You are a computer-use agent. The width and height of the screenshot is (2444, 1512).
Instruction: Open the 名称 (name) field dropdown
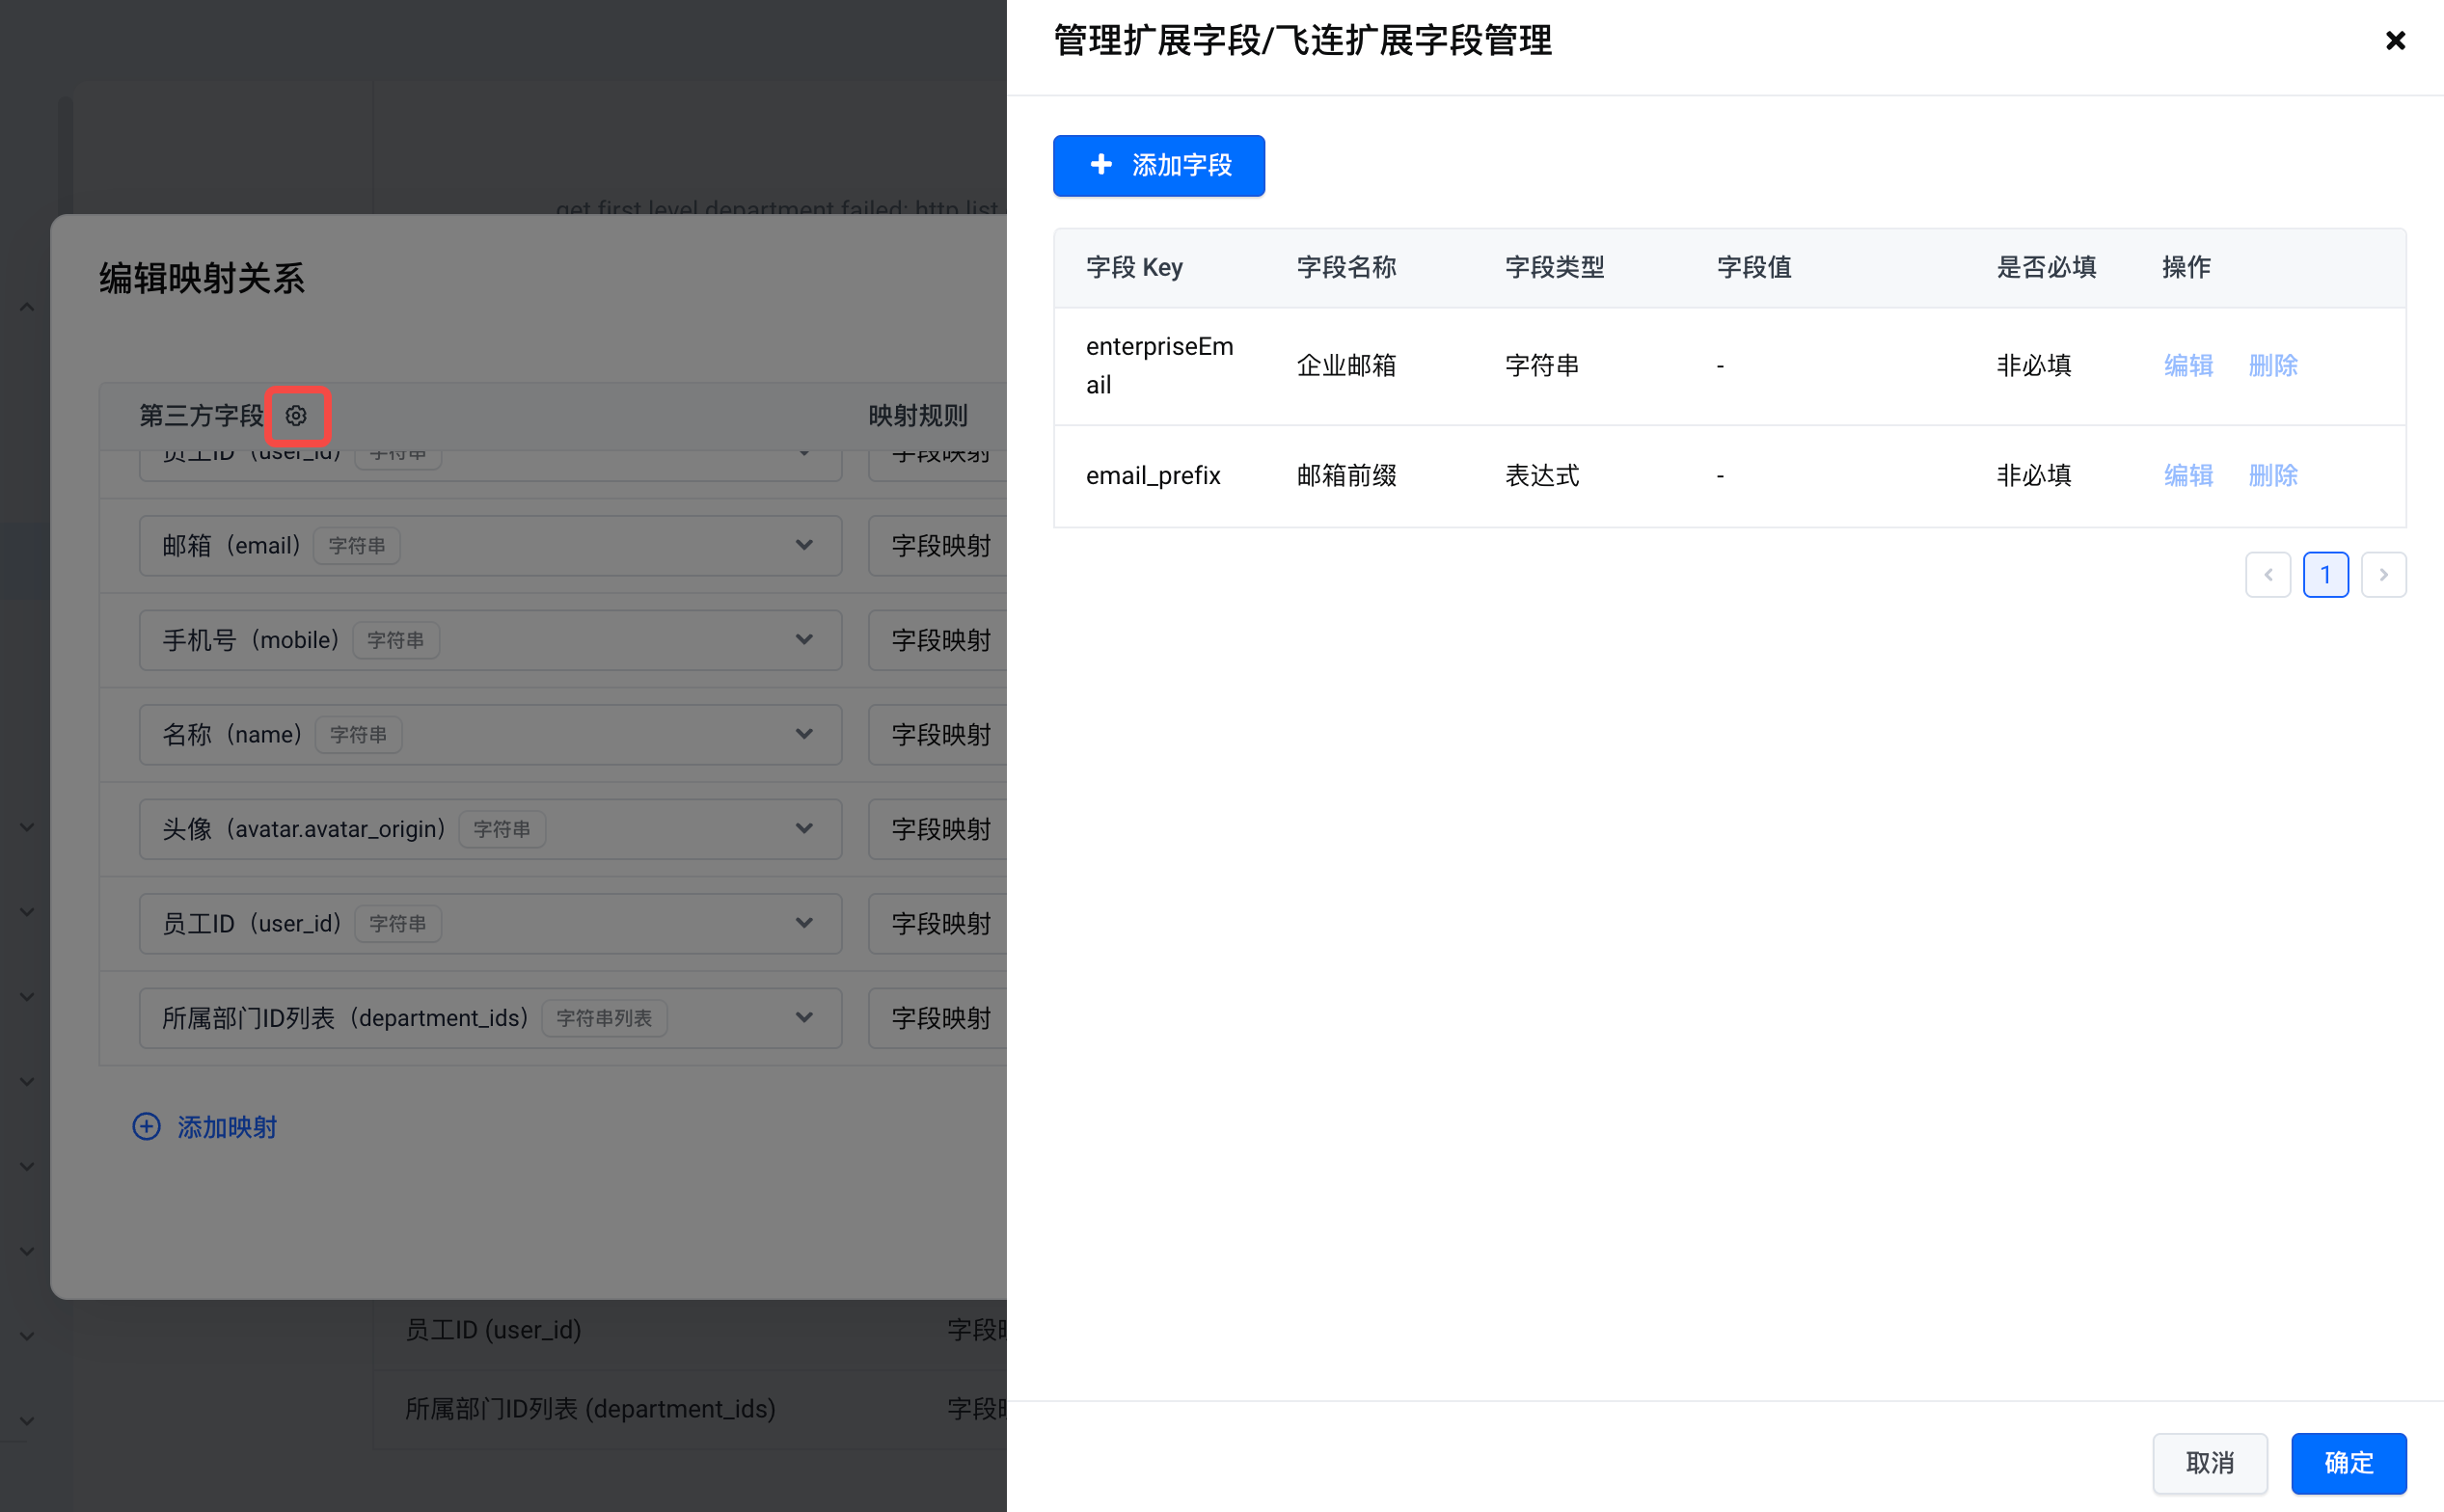coord(804,735)
